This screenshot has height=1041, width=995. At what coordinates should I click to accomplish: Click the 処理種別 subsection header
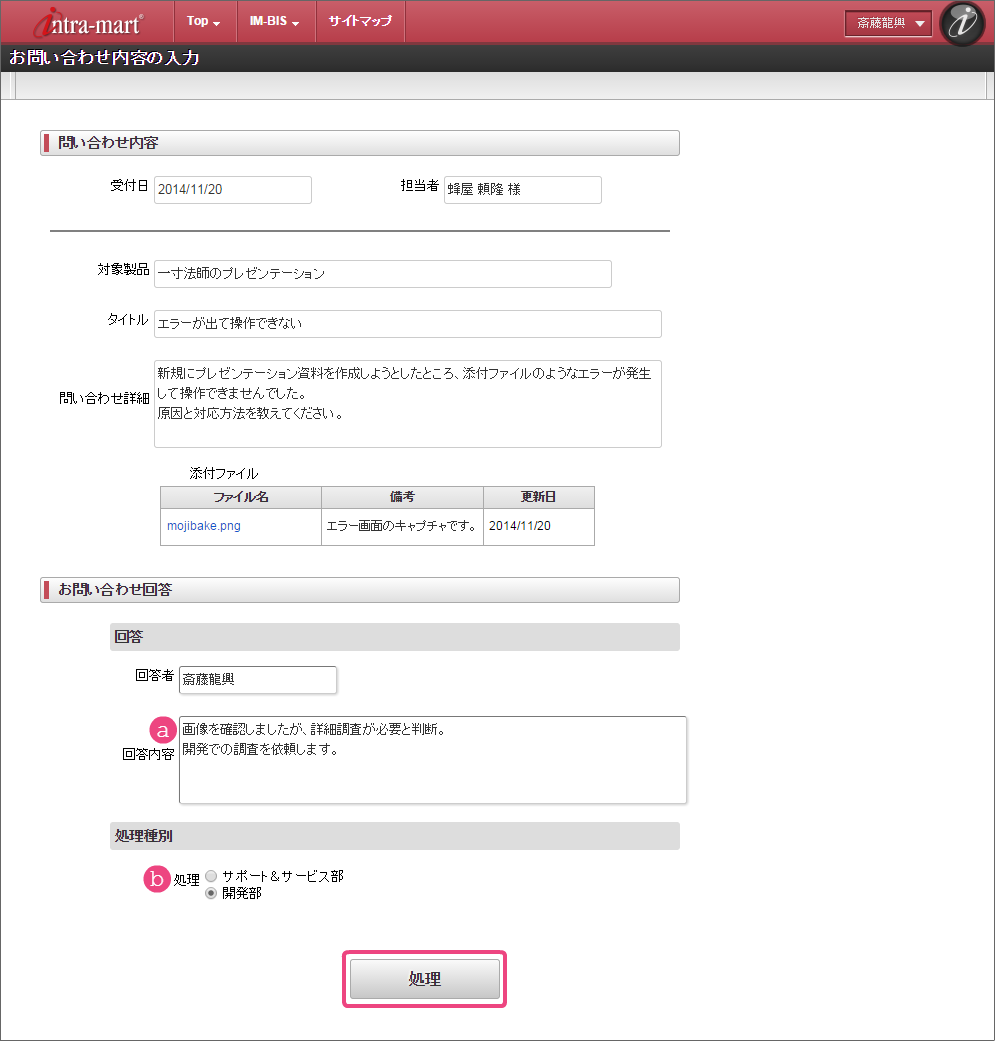pos(395,836)
